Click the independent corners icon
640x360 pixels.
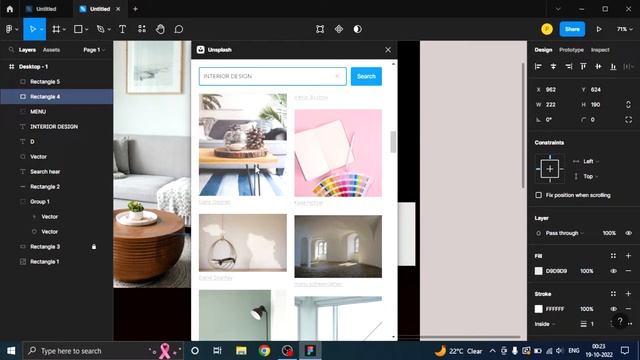pyautogui.click(x=628, y=120)
